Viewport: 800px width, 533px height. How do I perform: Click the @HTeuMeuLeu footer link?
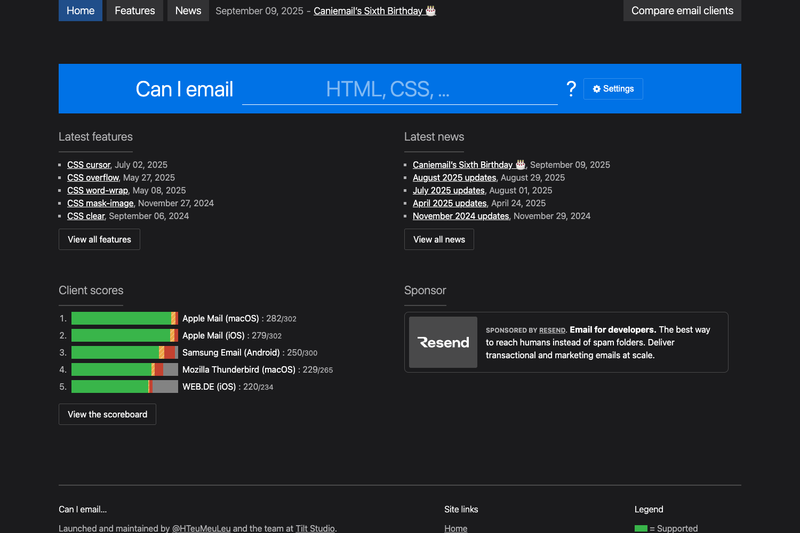201,528
